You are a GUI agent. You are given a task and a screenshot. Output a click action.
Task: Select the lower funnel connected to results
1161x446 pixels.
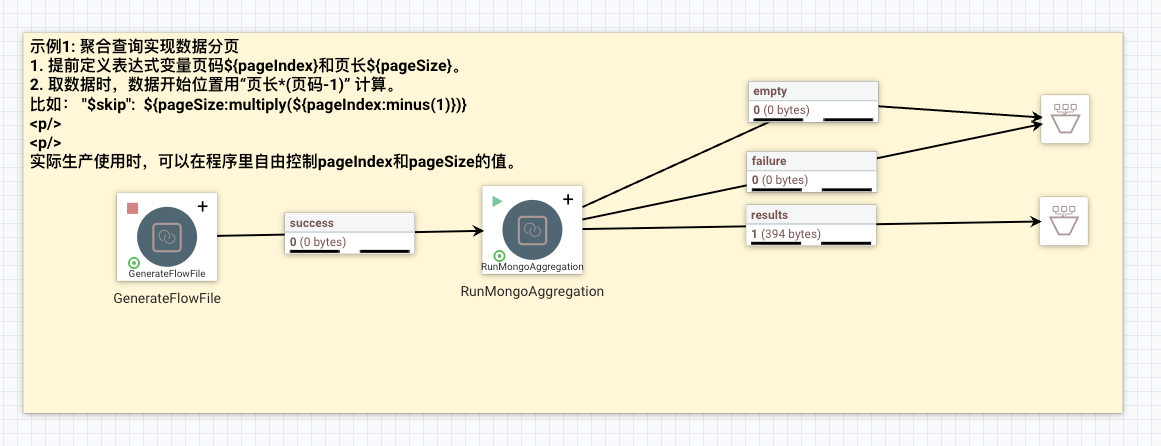click(1064, 221)
